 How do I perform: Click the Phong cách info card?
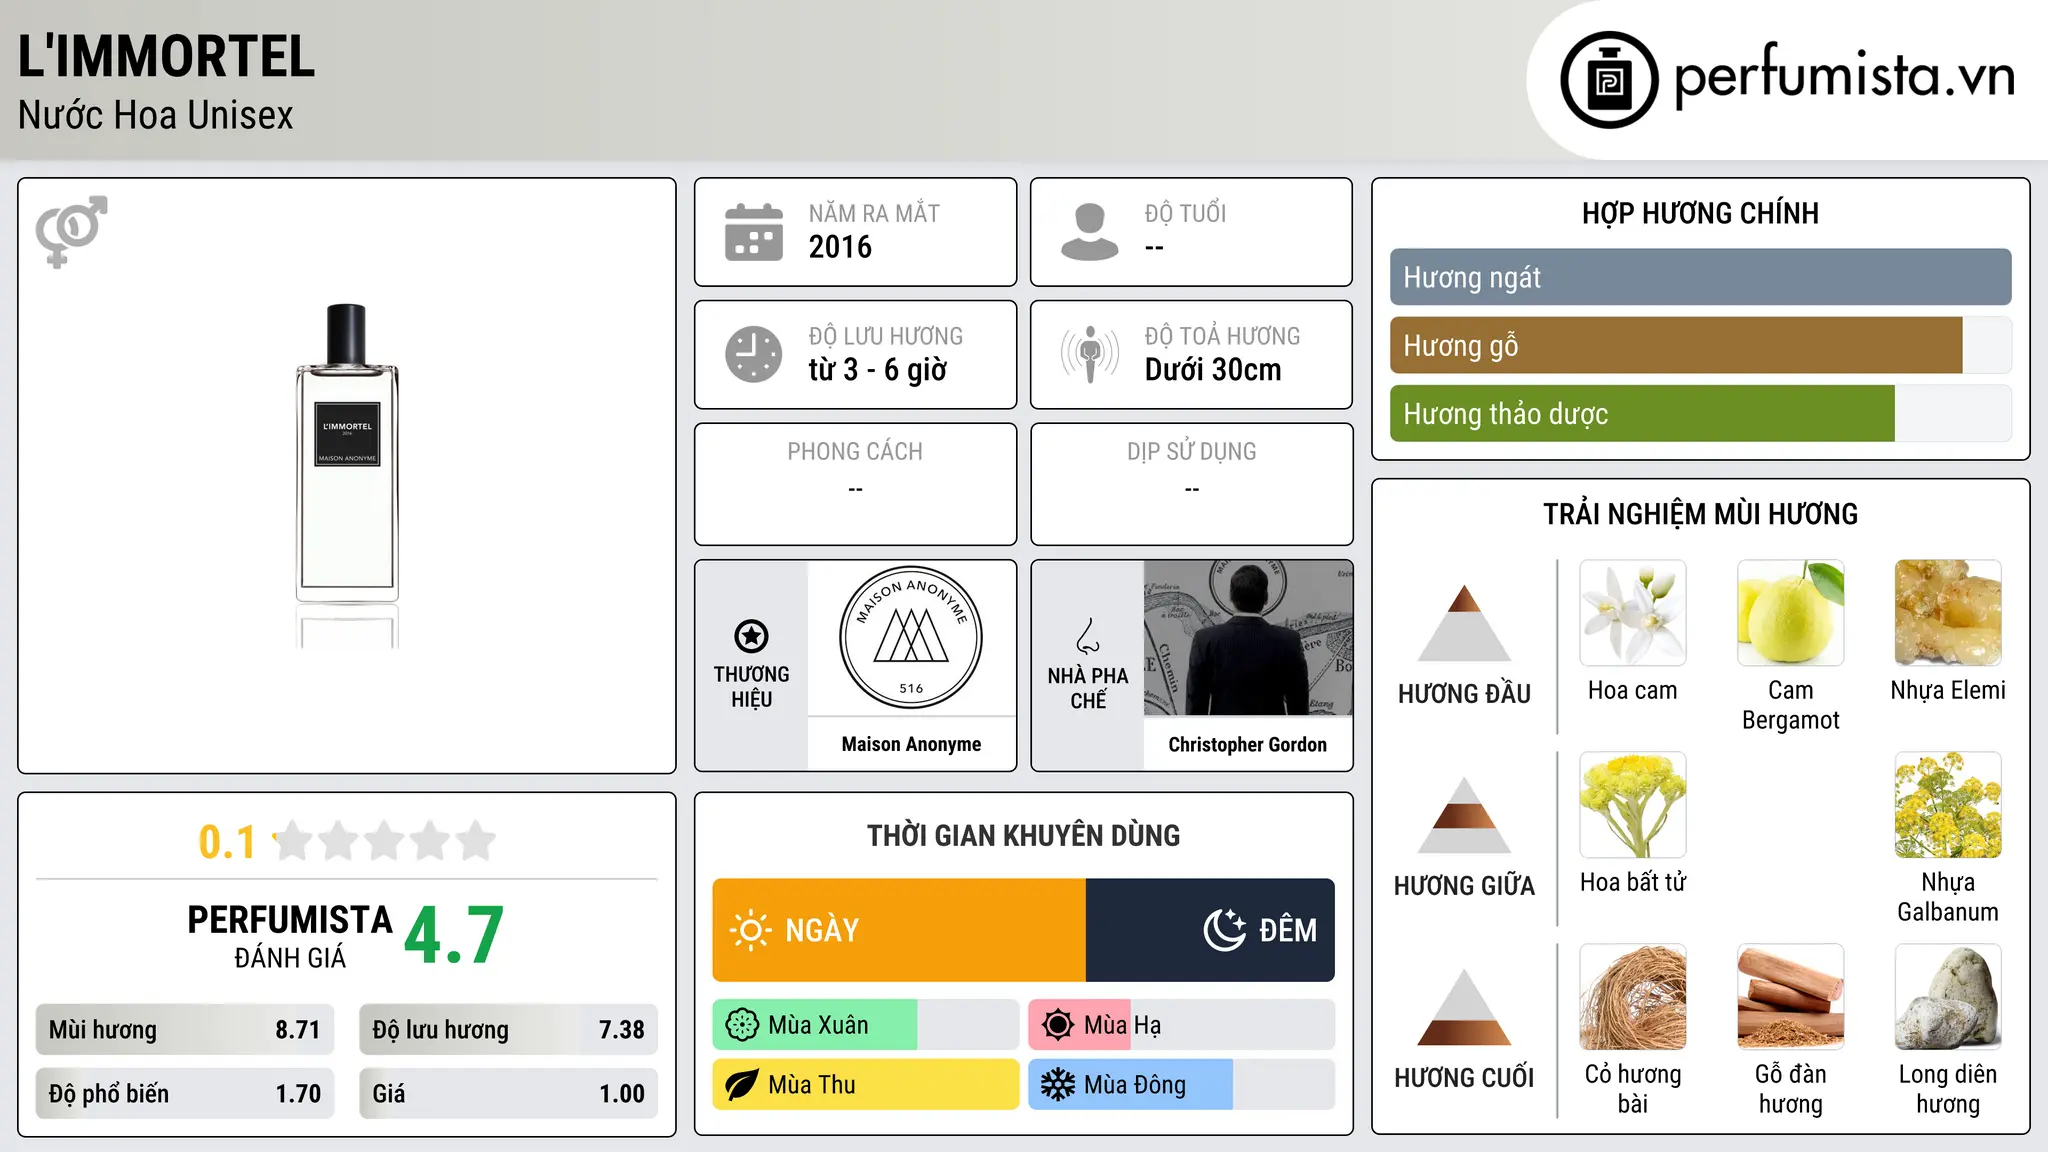coord(855,484)
